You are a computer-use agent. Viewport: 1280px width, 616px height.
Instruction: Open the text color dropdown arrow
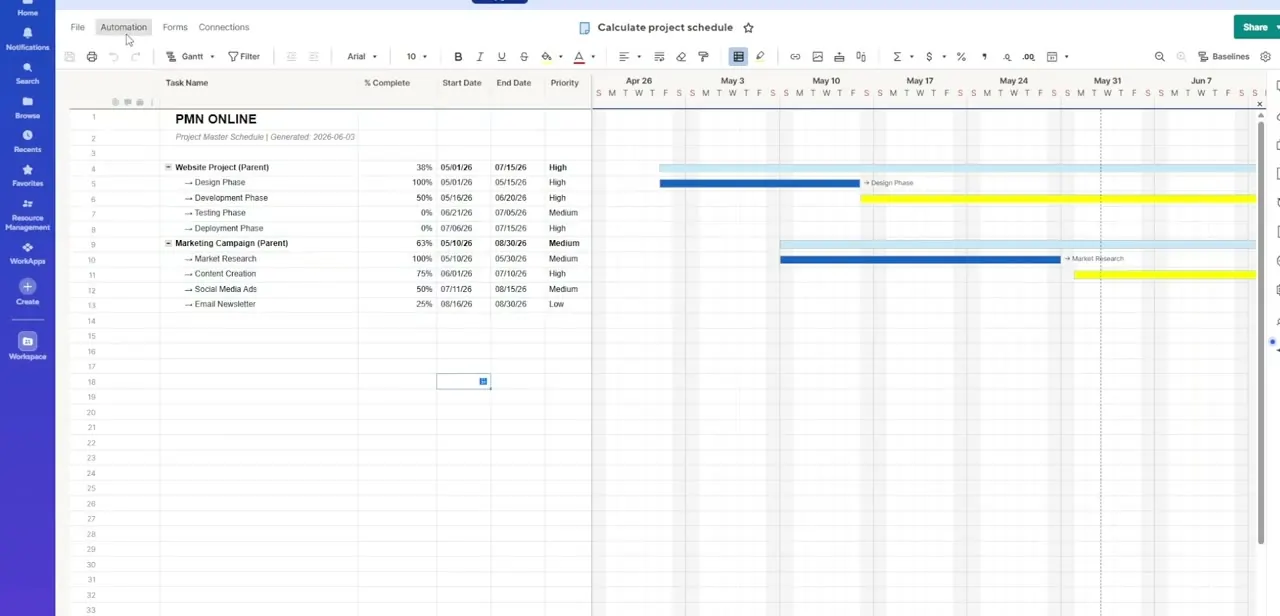point(593,57)
